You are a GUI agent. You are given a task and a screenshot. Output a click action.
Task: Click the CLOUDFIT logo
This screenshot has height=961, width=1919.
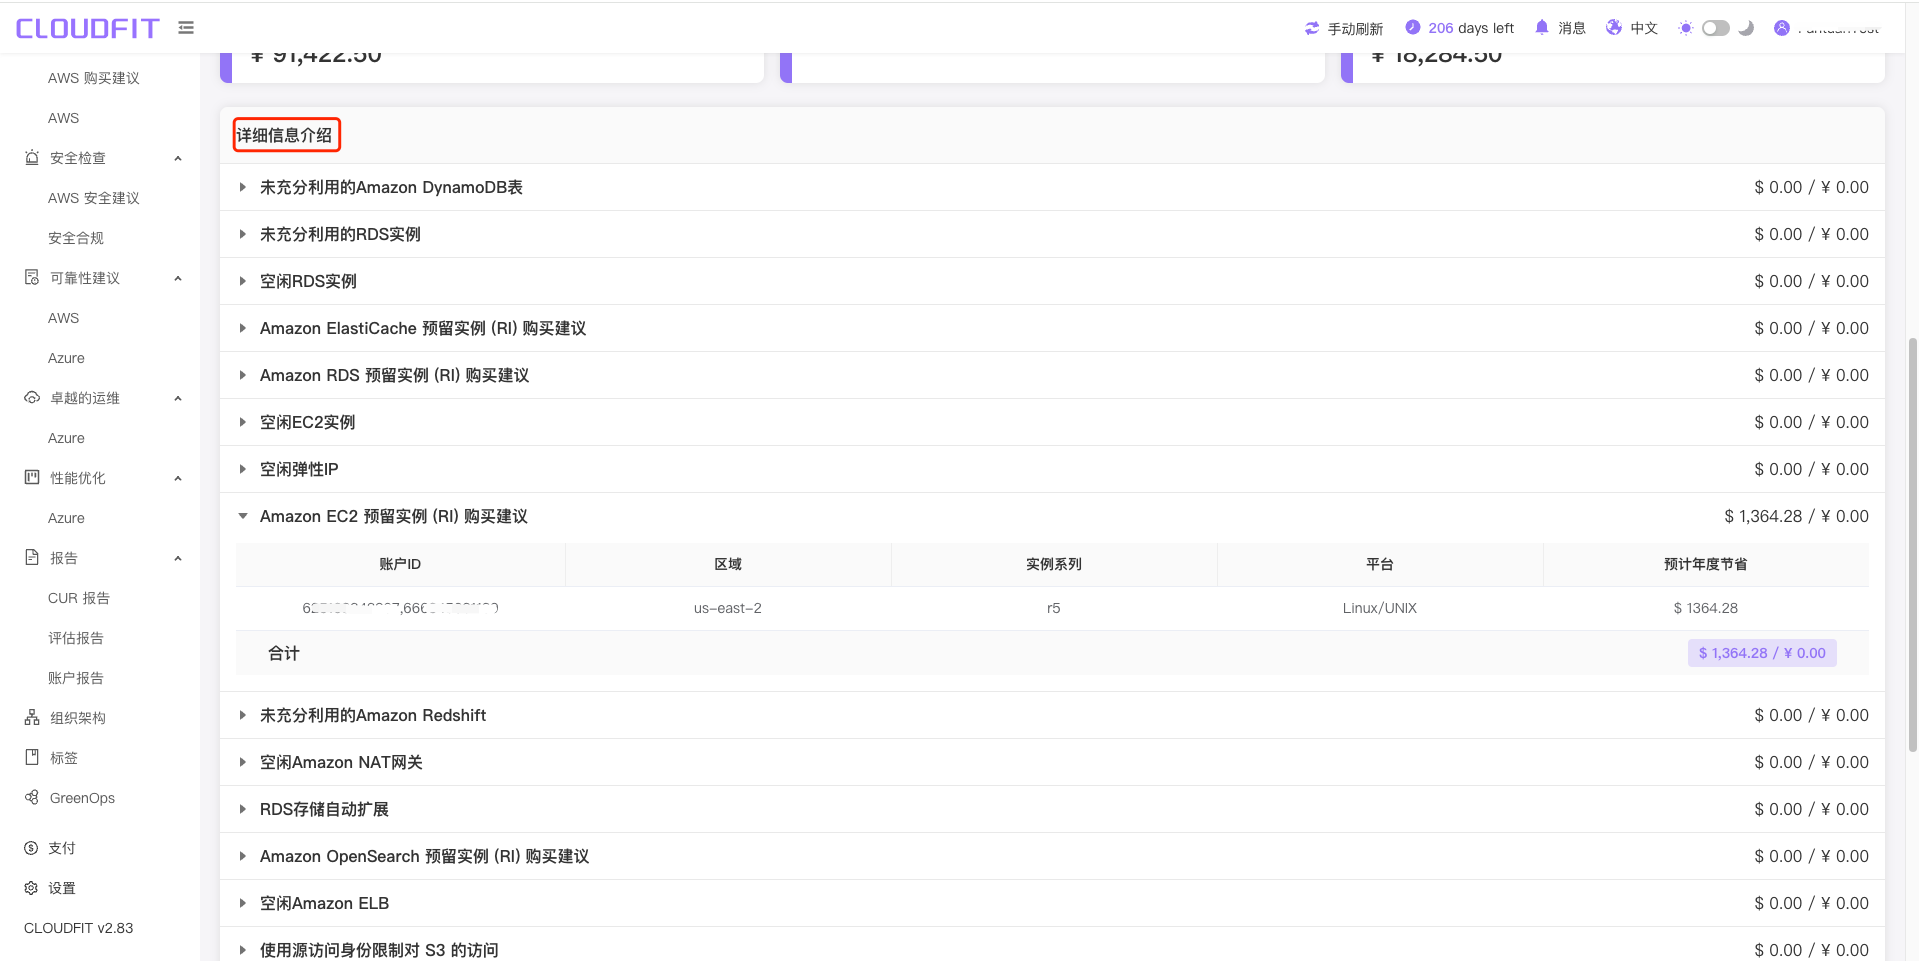[x=88, y=28]
